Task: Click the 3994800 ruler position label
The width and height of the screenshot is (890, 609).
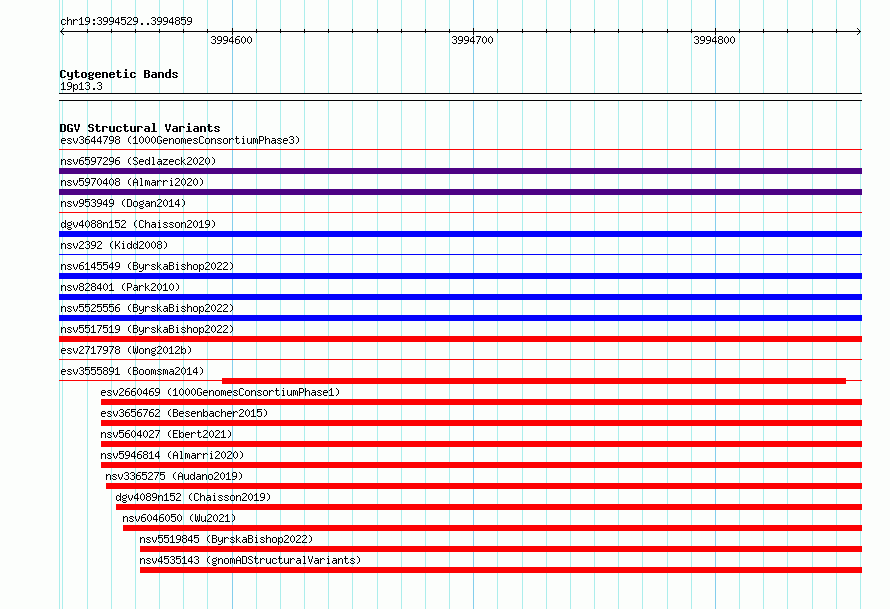Action: (714, 40)
